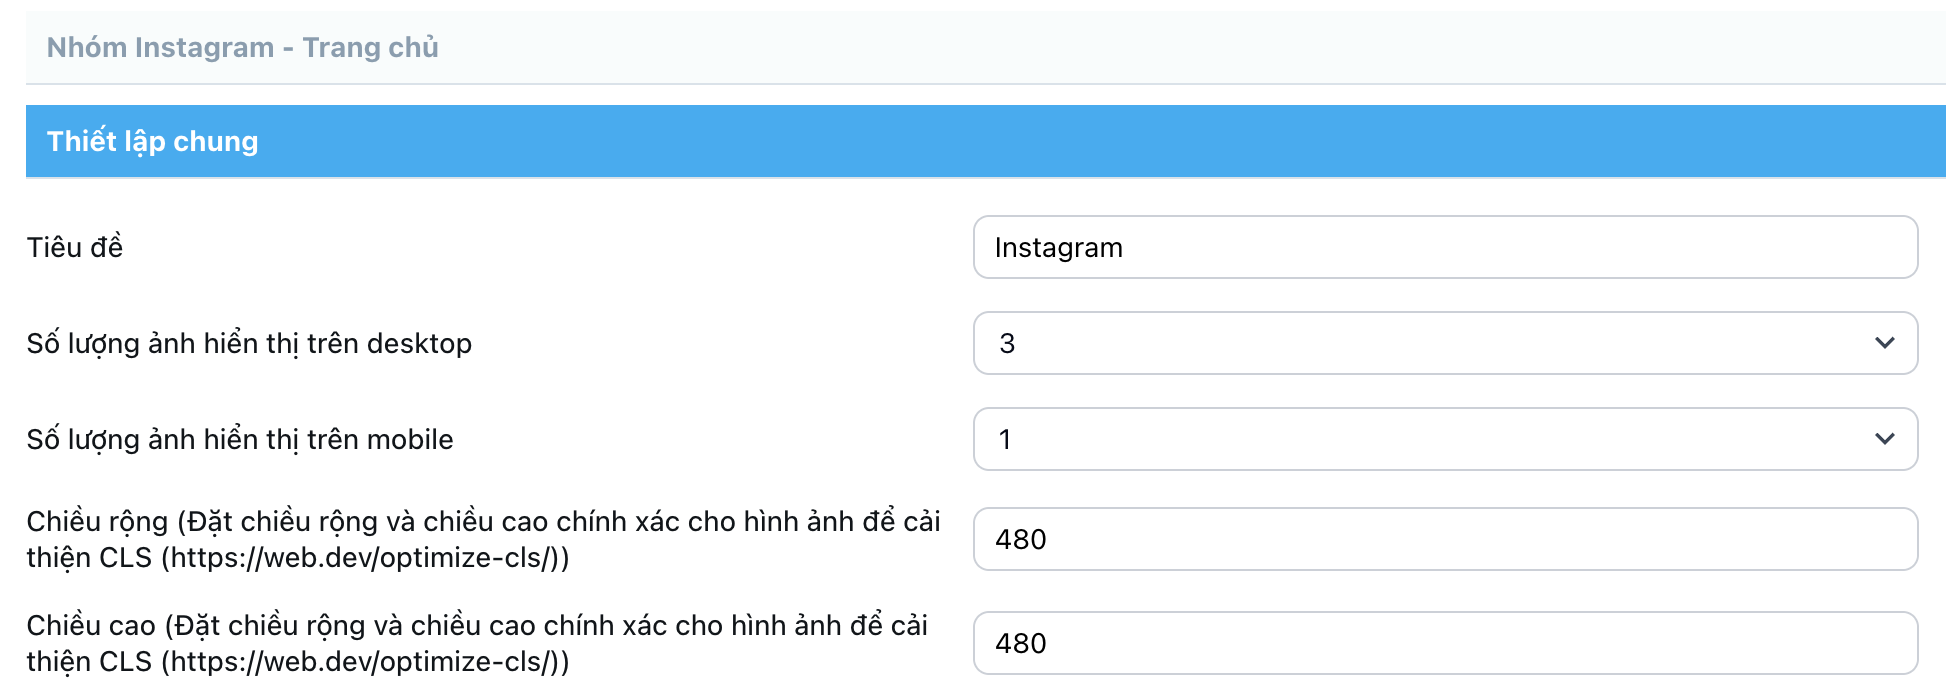Click the web.dev URL in the Chiều rộng label
Screen dimensions: 1946x696
coord(364,558)
